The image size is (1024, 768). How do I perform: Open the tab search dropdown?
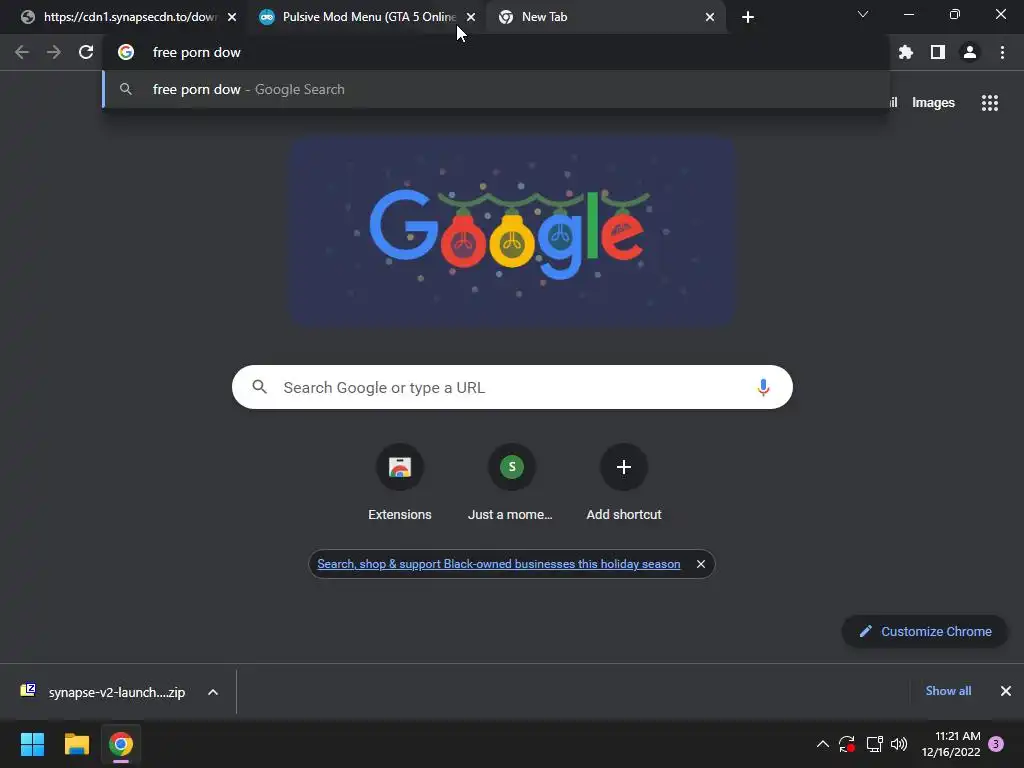click(x=863, y=14)
